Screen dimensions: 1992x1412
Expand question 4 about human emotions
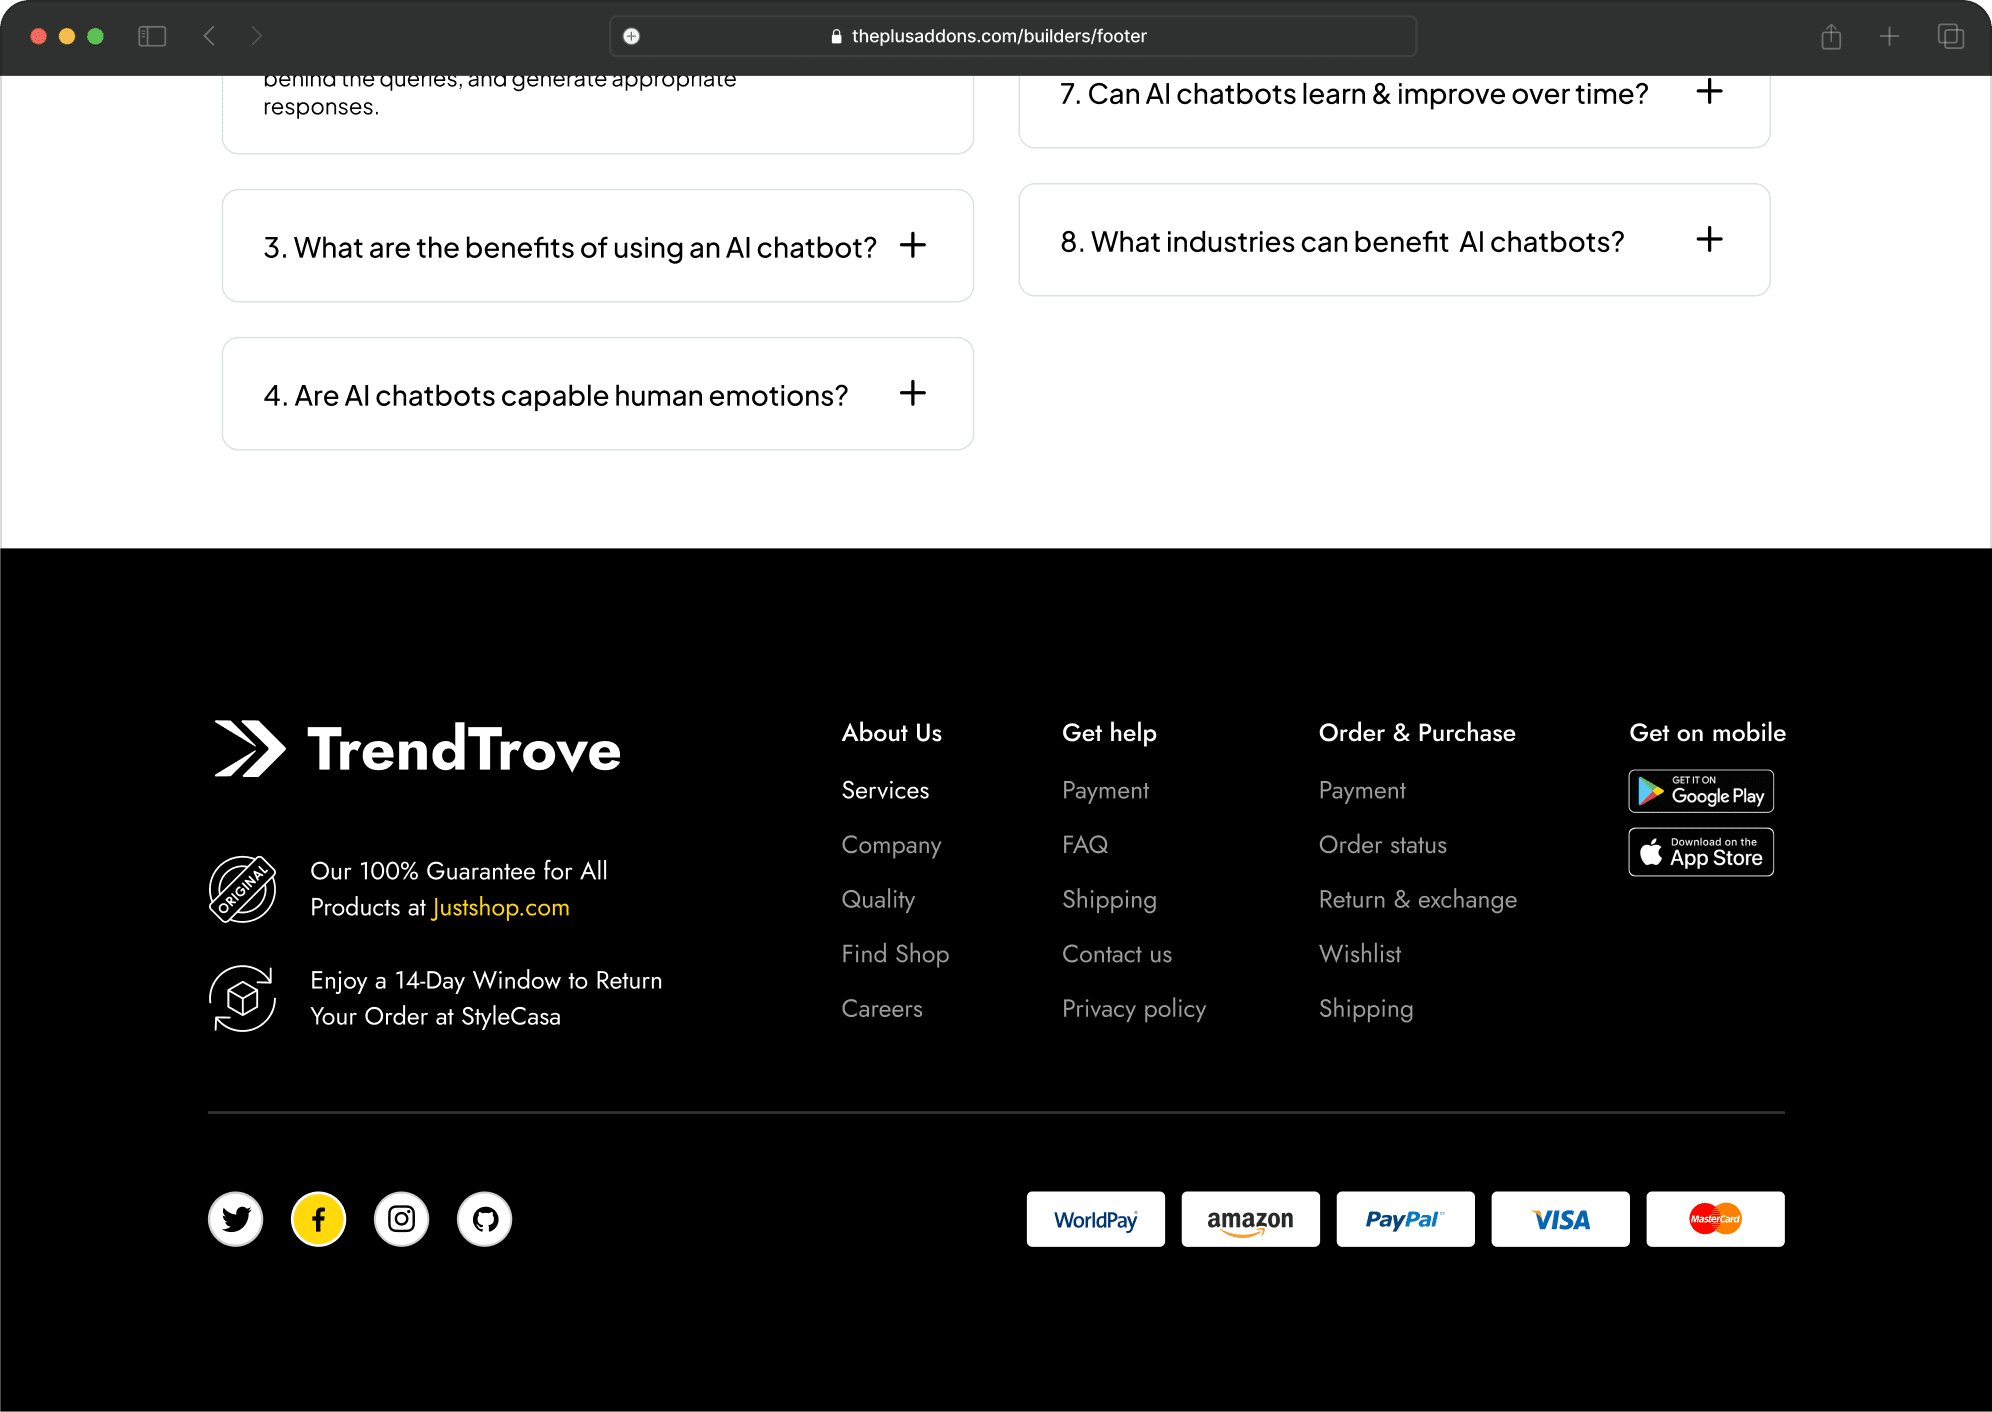(x=912, y=393)
